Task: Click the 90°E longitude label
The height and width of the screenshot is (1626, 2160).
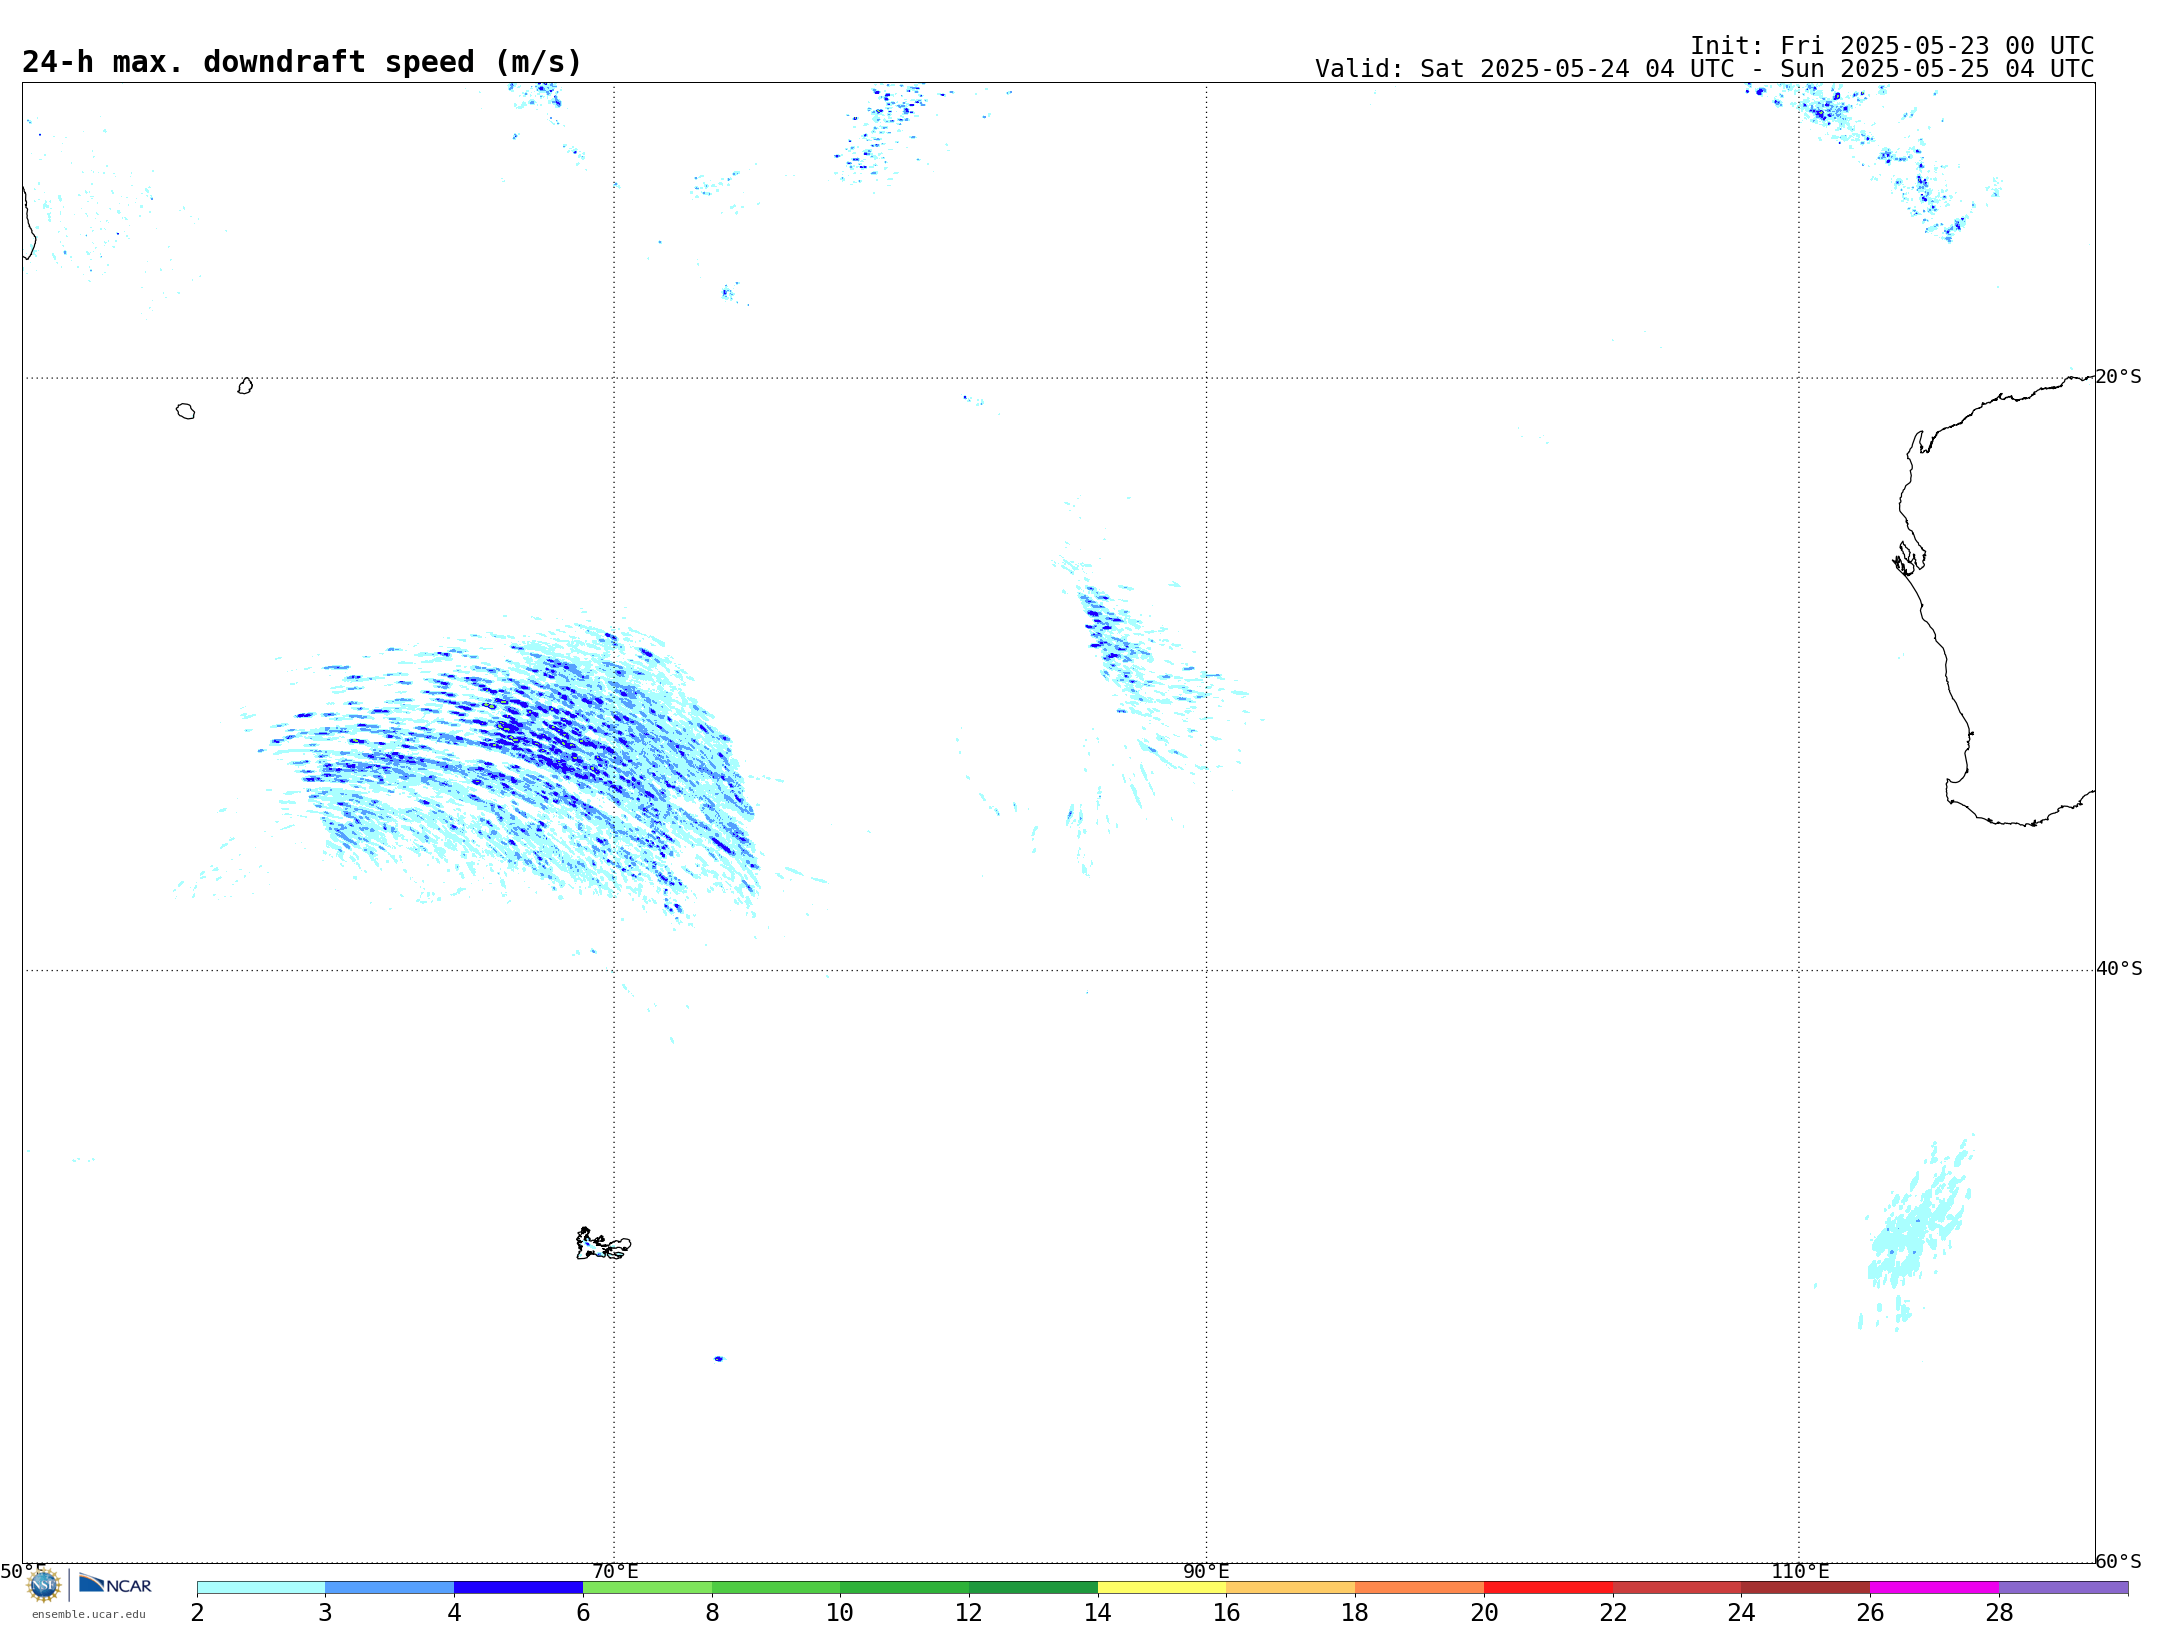Action: point(1206,1572)
